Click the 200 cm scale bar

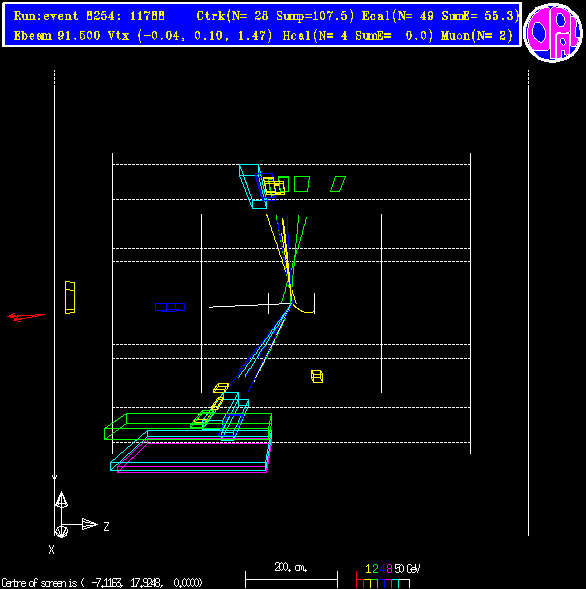[x=291, y=577]
